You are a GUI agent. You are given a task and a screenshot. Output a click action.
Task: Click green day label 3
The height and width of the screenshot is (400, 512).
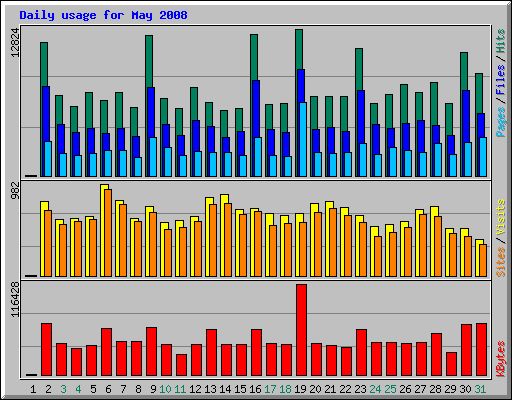pyautogui.click(x=63, y=389)
